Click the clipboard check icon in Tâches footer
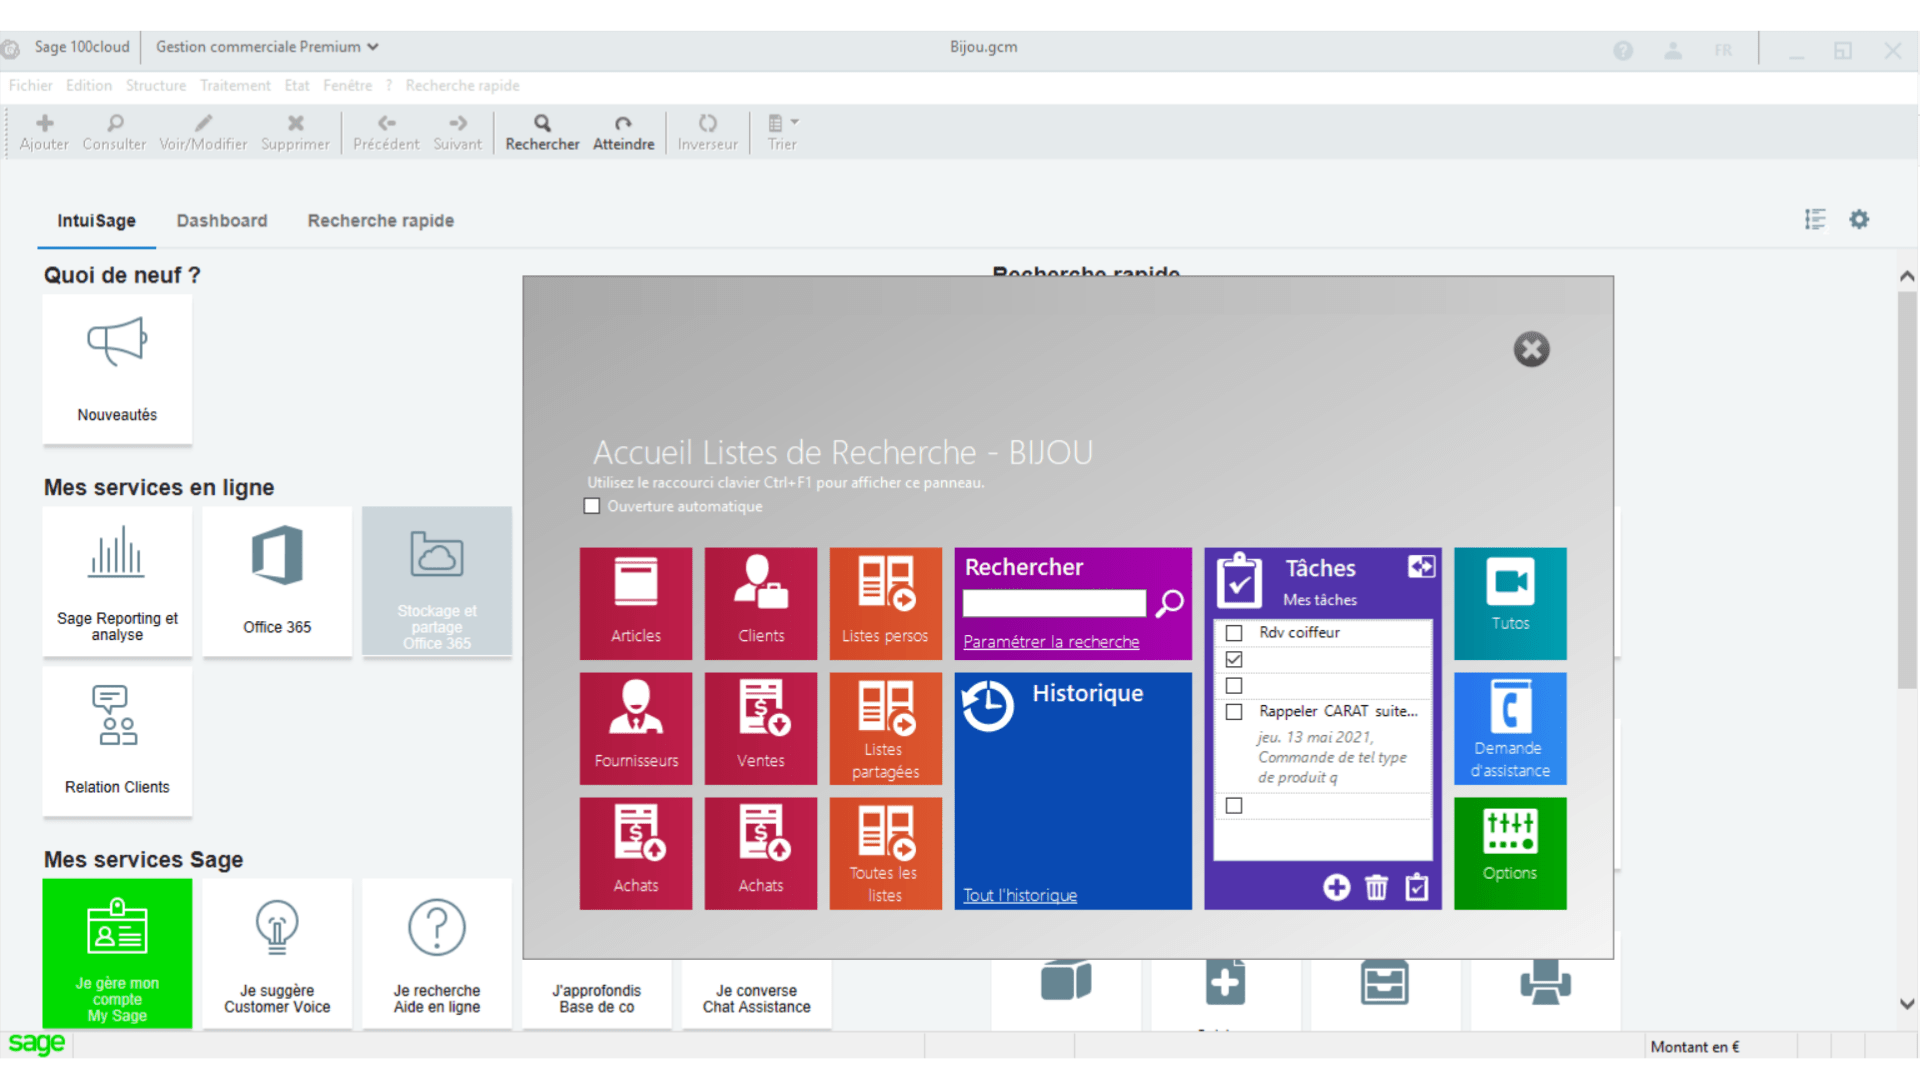The height and width of the screenshot is (1080, 1920). click(x=1417, y=887)
